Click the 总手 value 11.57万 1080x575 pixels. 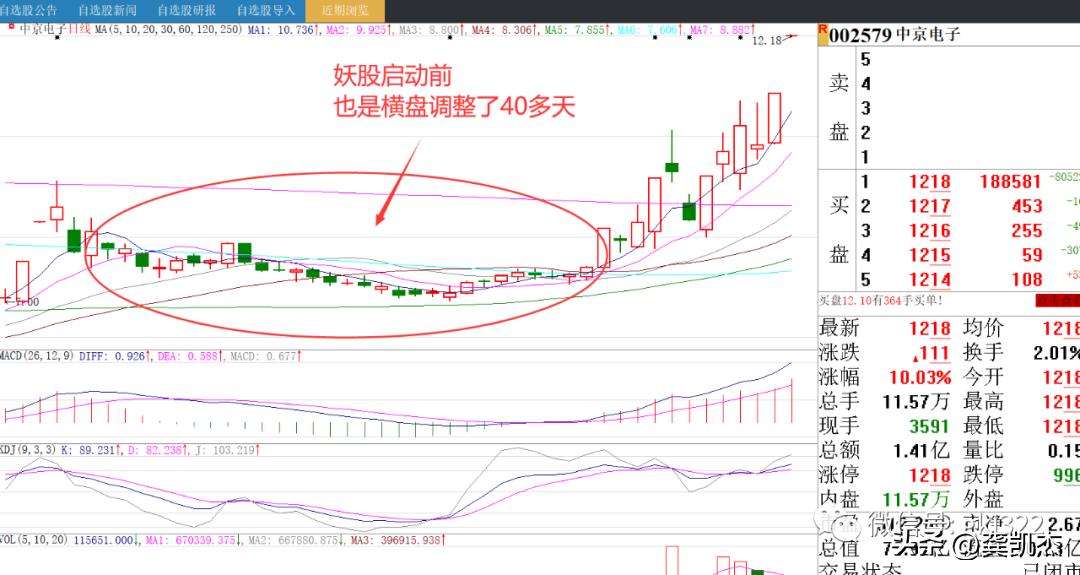click(915, 401)
